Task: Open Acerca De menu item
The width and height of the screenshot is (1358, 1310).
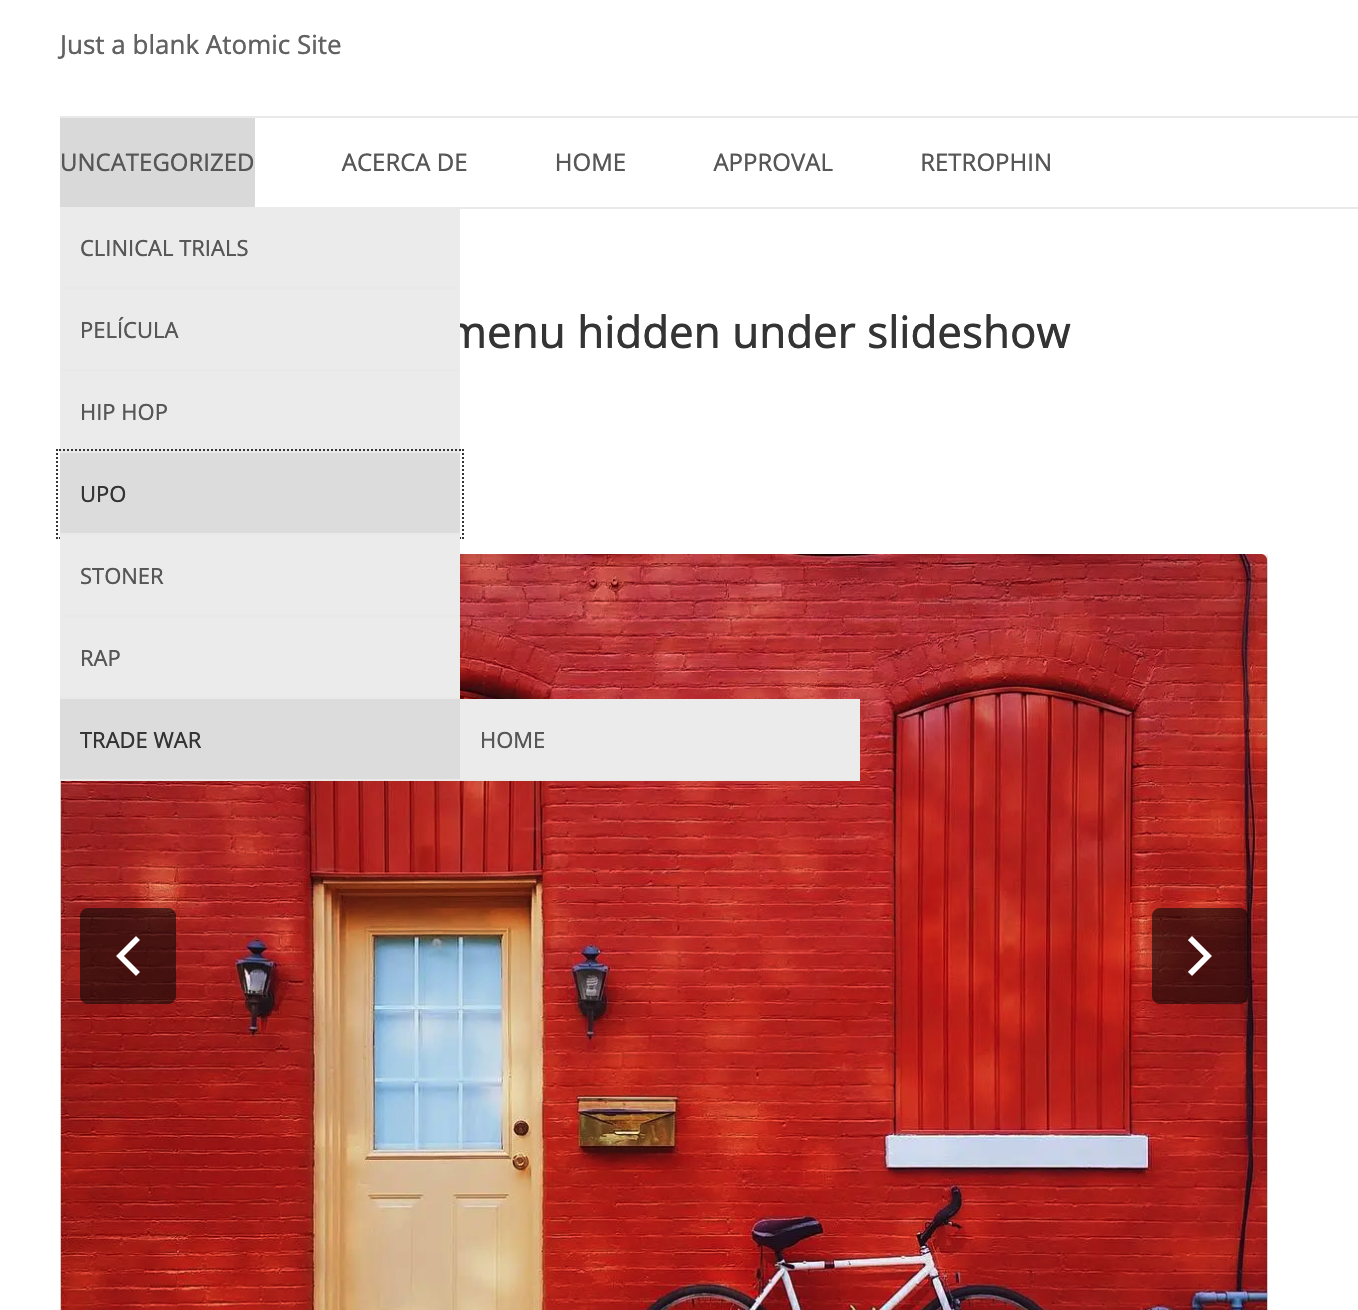Action: tap(404, 163)
